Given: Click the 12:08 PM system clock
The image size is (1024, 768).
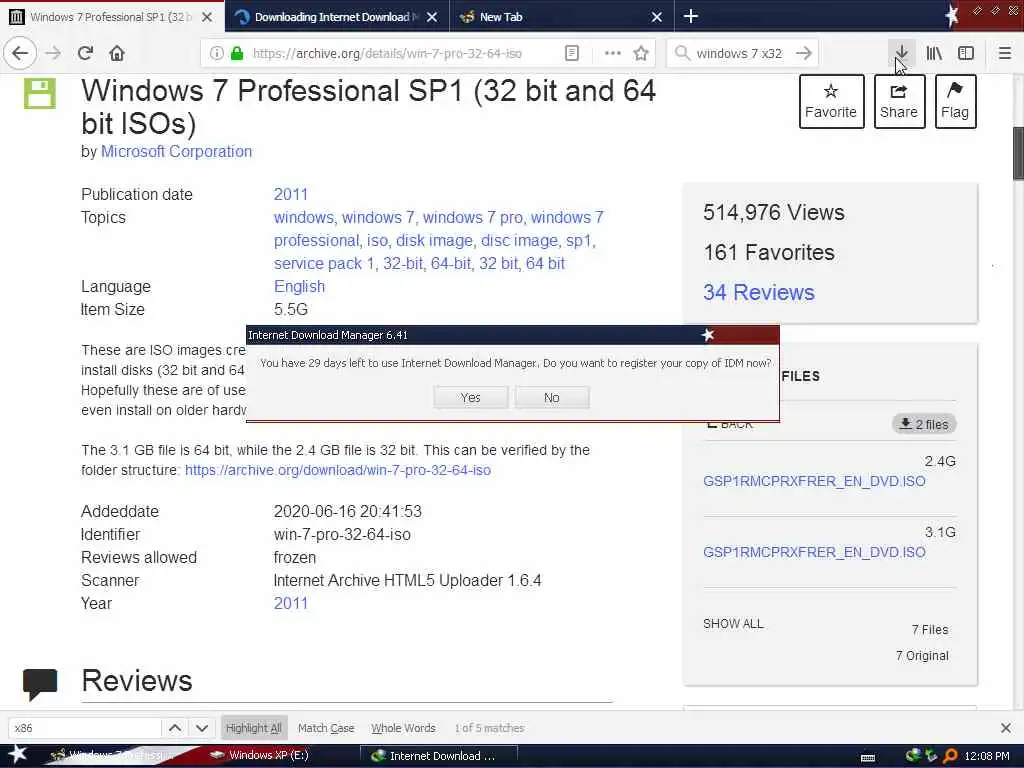Looking at the screenshot, I should click(x=987, y=756).
